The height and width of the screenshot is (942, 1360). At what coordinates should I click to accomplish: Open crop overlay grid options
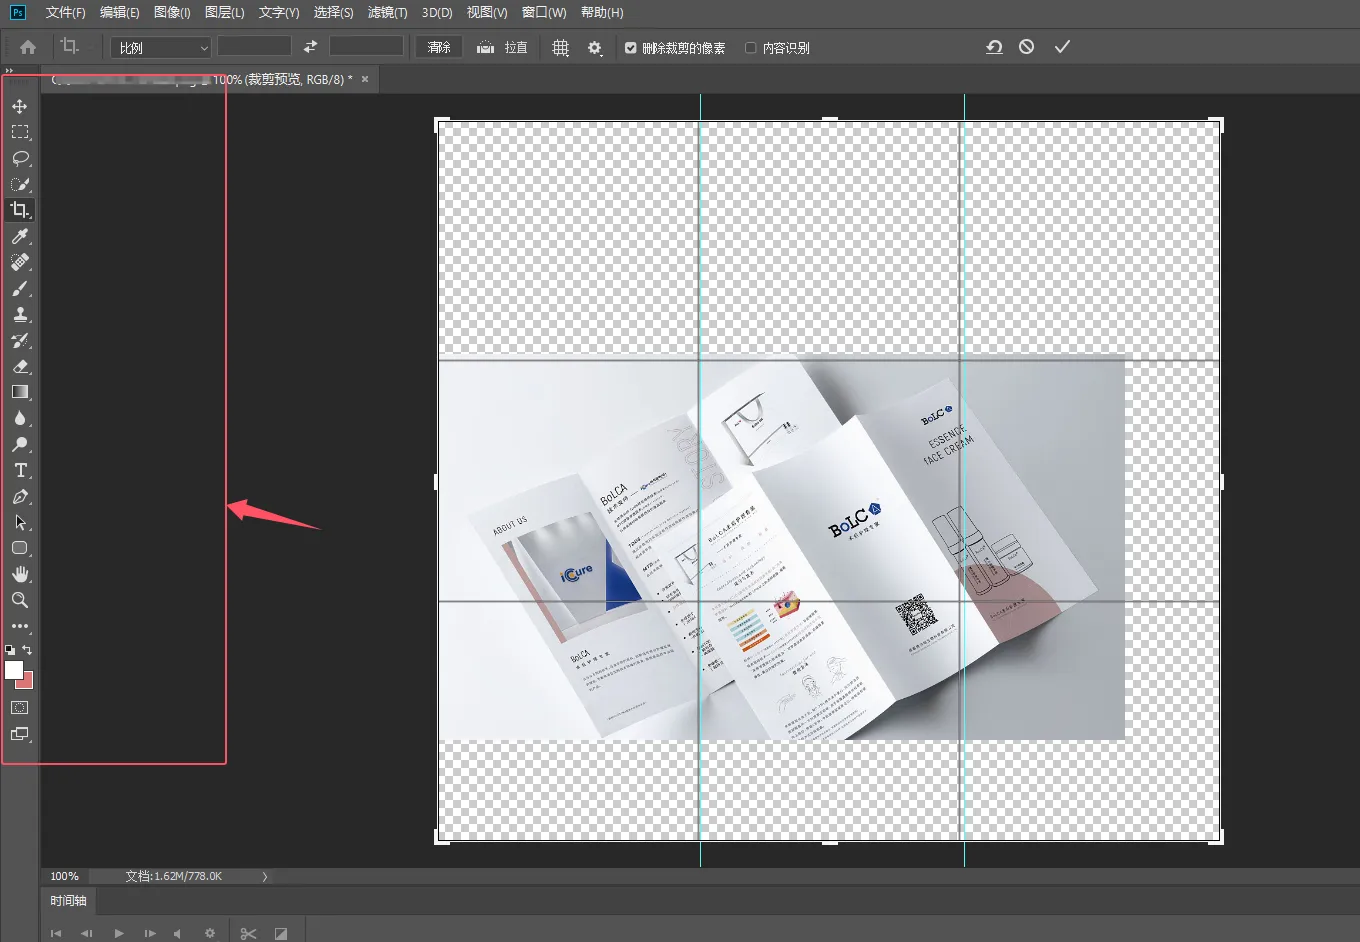pyautogui.click(x=560, y=47)
